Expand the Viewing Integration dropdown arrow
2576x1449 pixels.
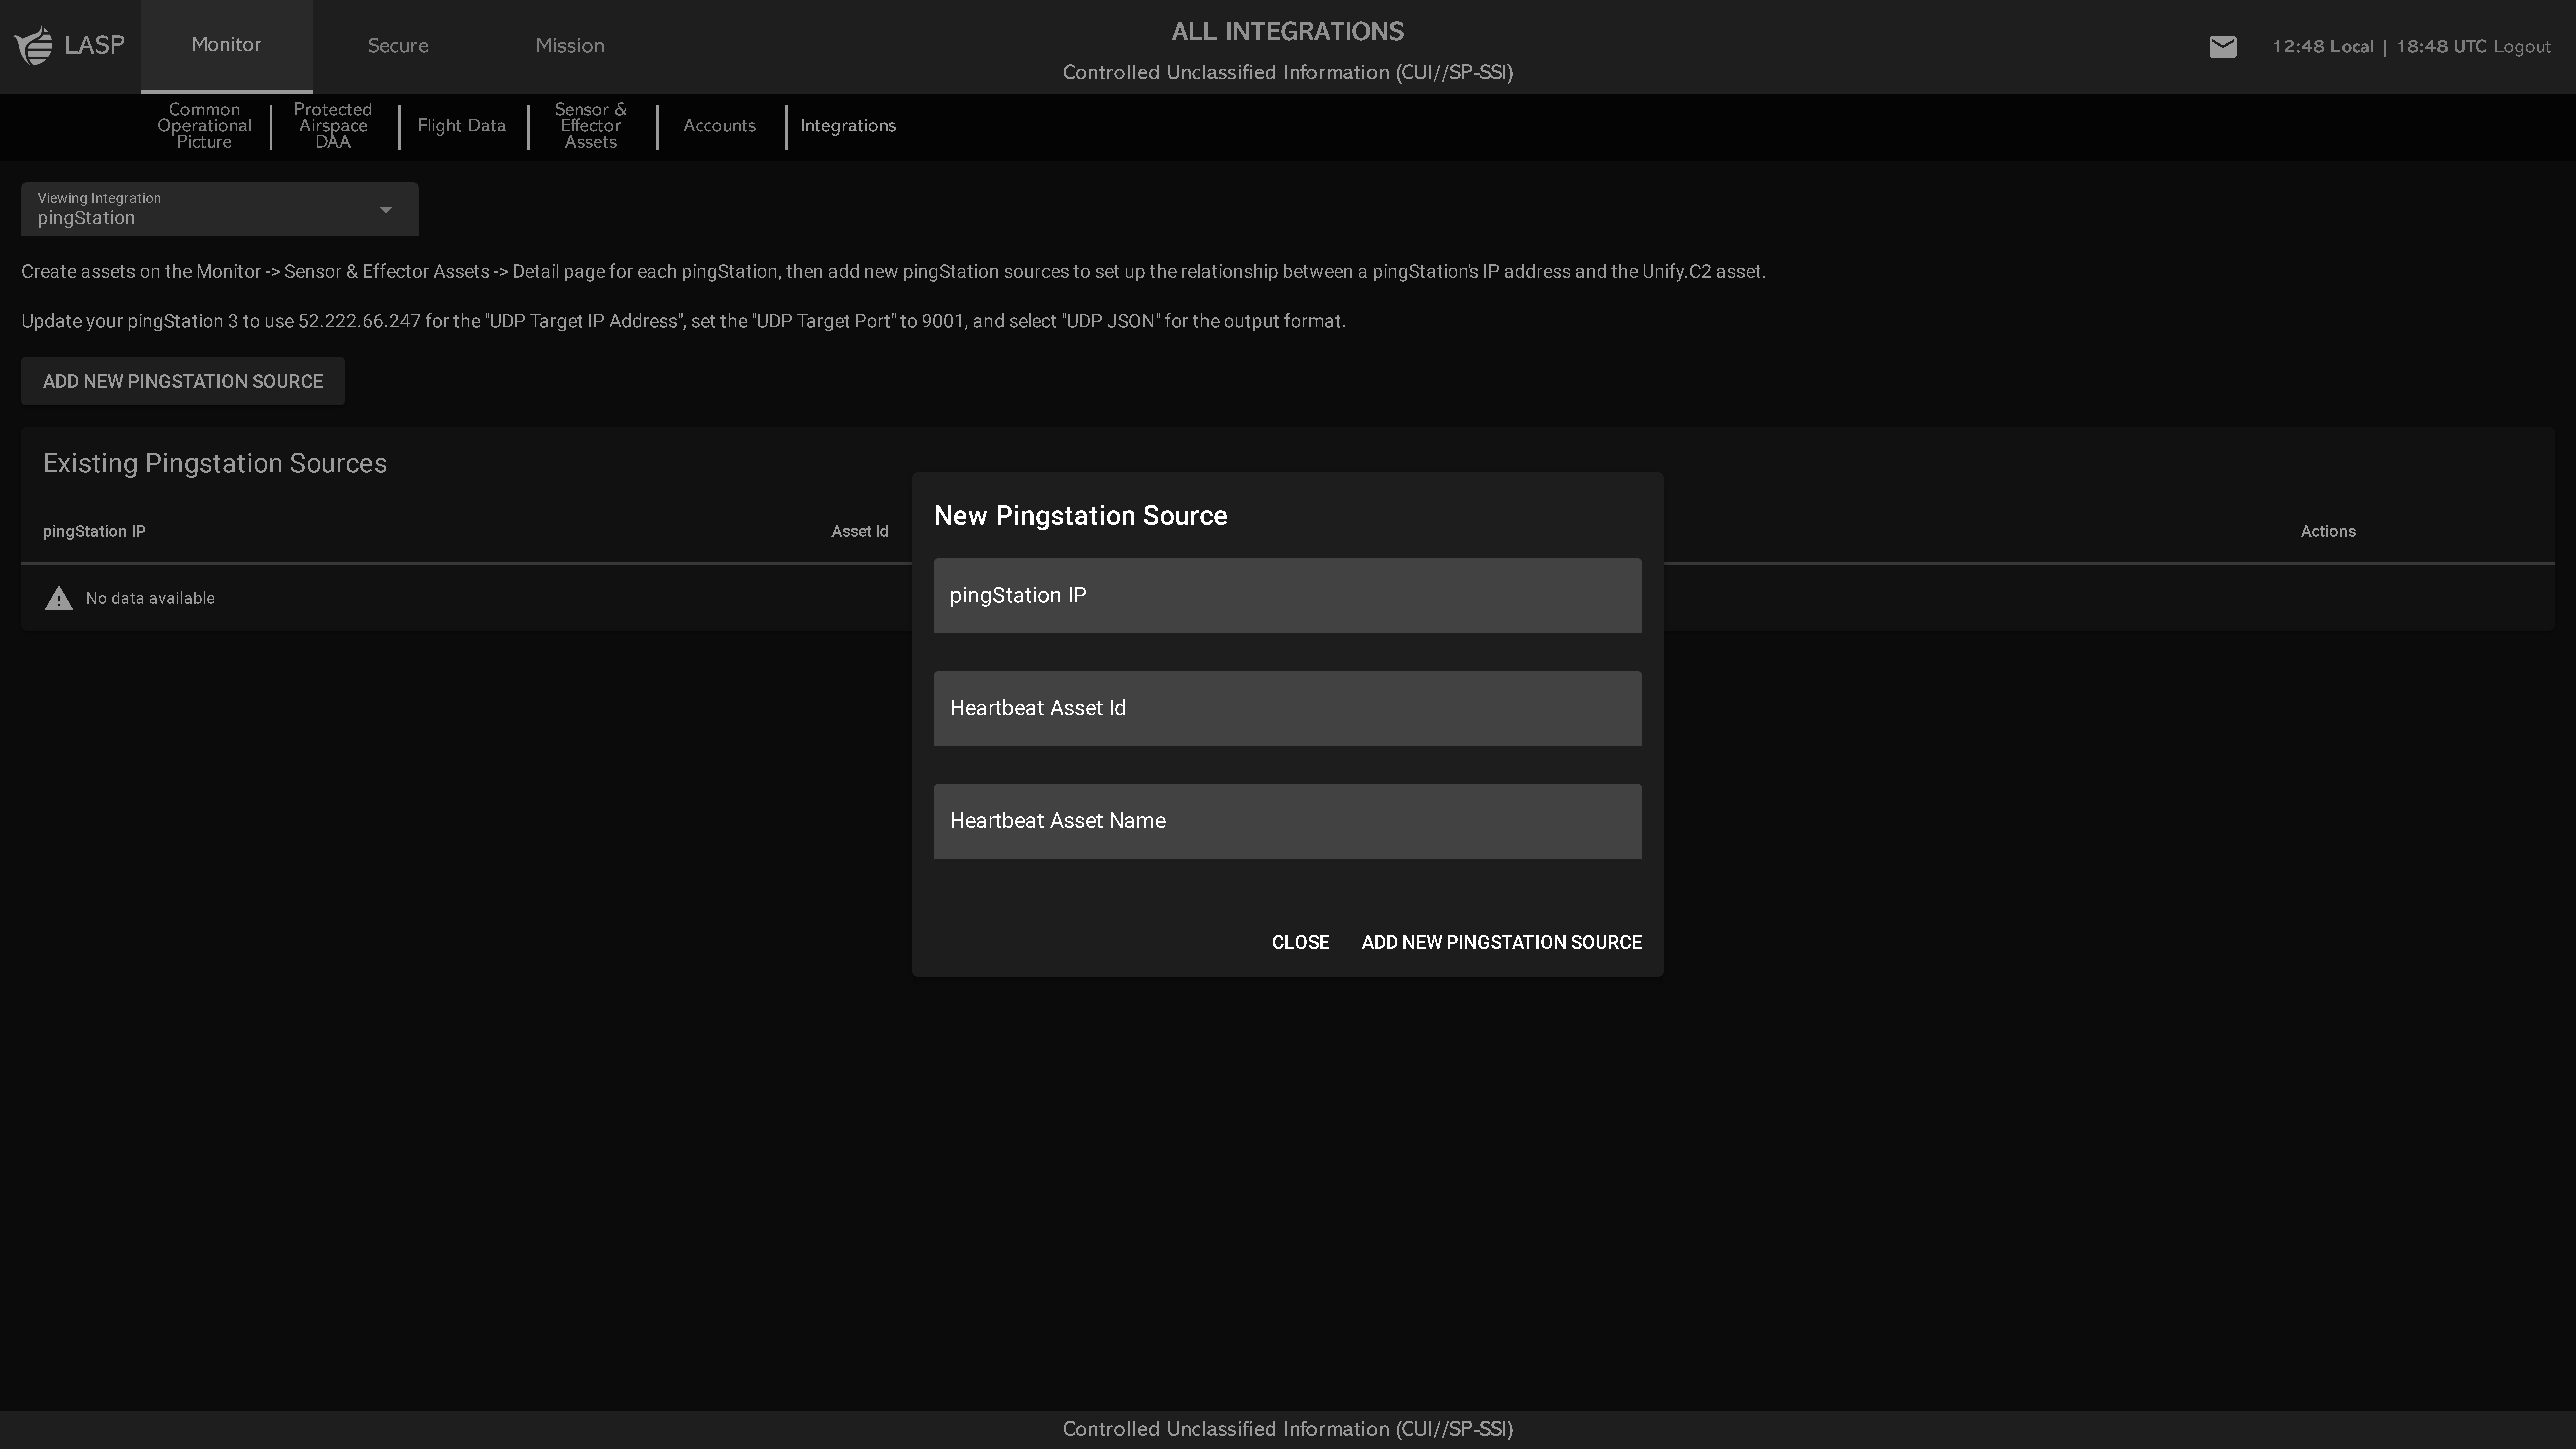tap(386, 210)
